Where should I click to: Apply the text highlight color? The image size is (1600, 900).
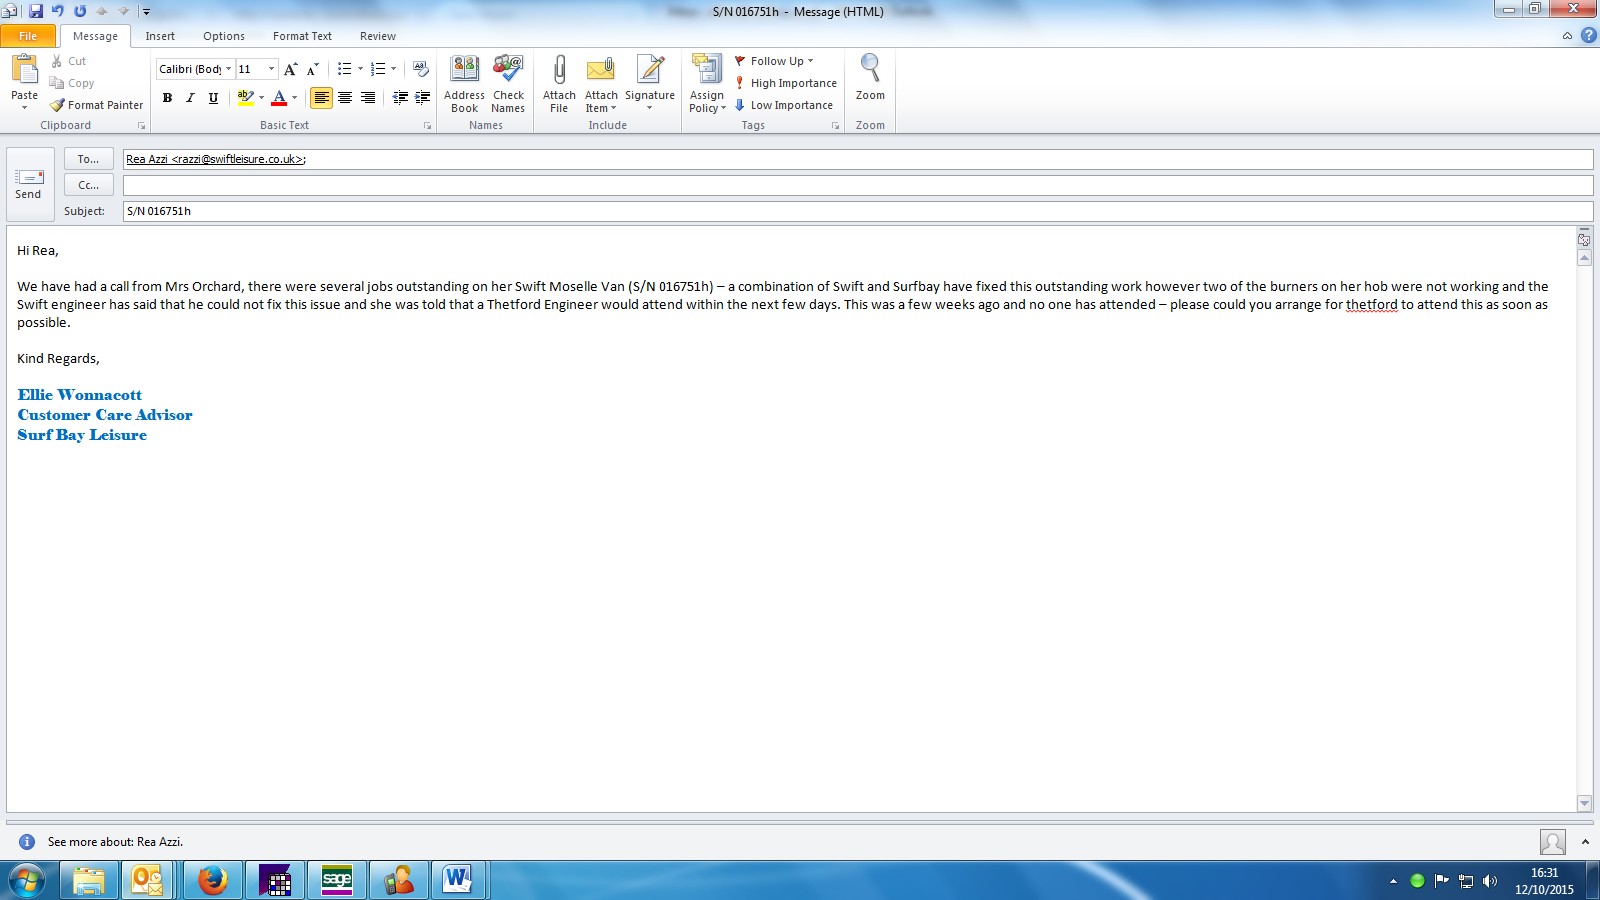245,97
